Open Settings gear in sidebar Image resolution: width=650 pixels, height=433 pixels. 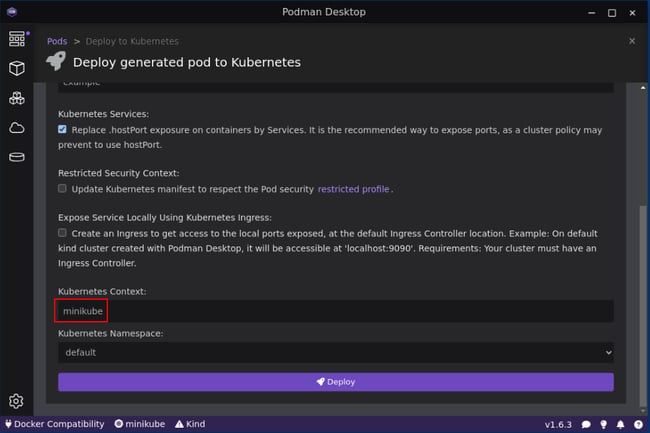pos(16,401)
